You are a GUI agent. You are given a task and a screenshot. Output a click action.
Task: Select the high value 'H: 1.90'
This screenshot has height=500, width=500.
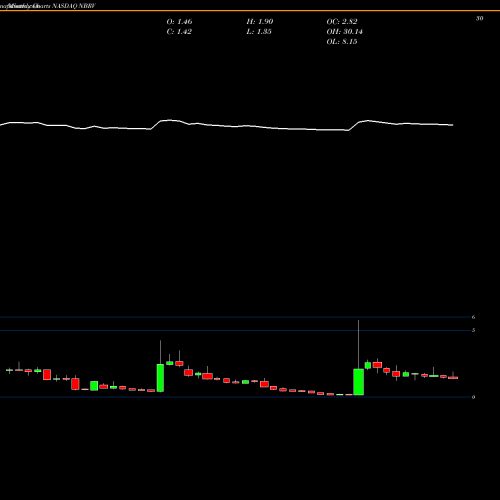click(260, 22)
